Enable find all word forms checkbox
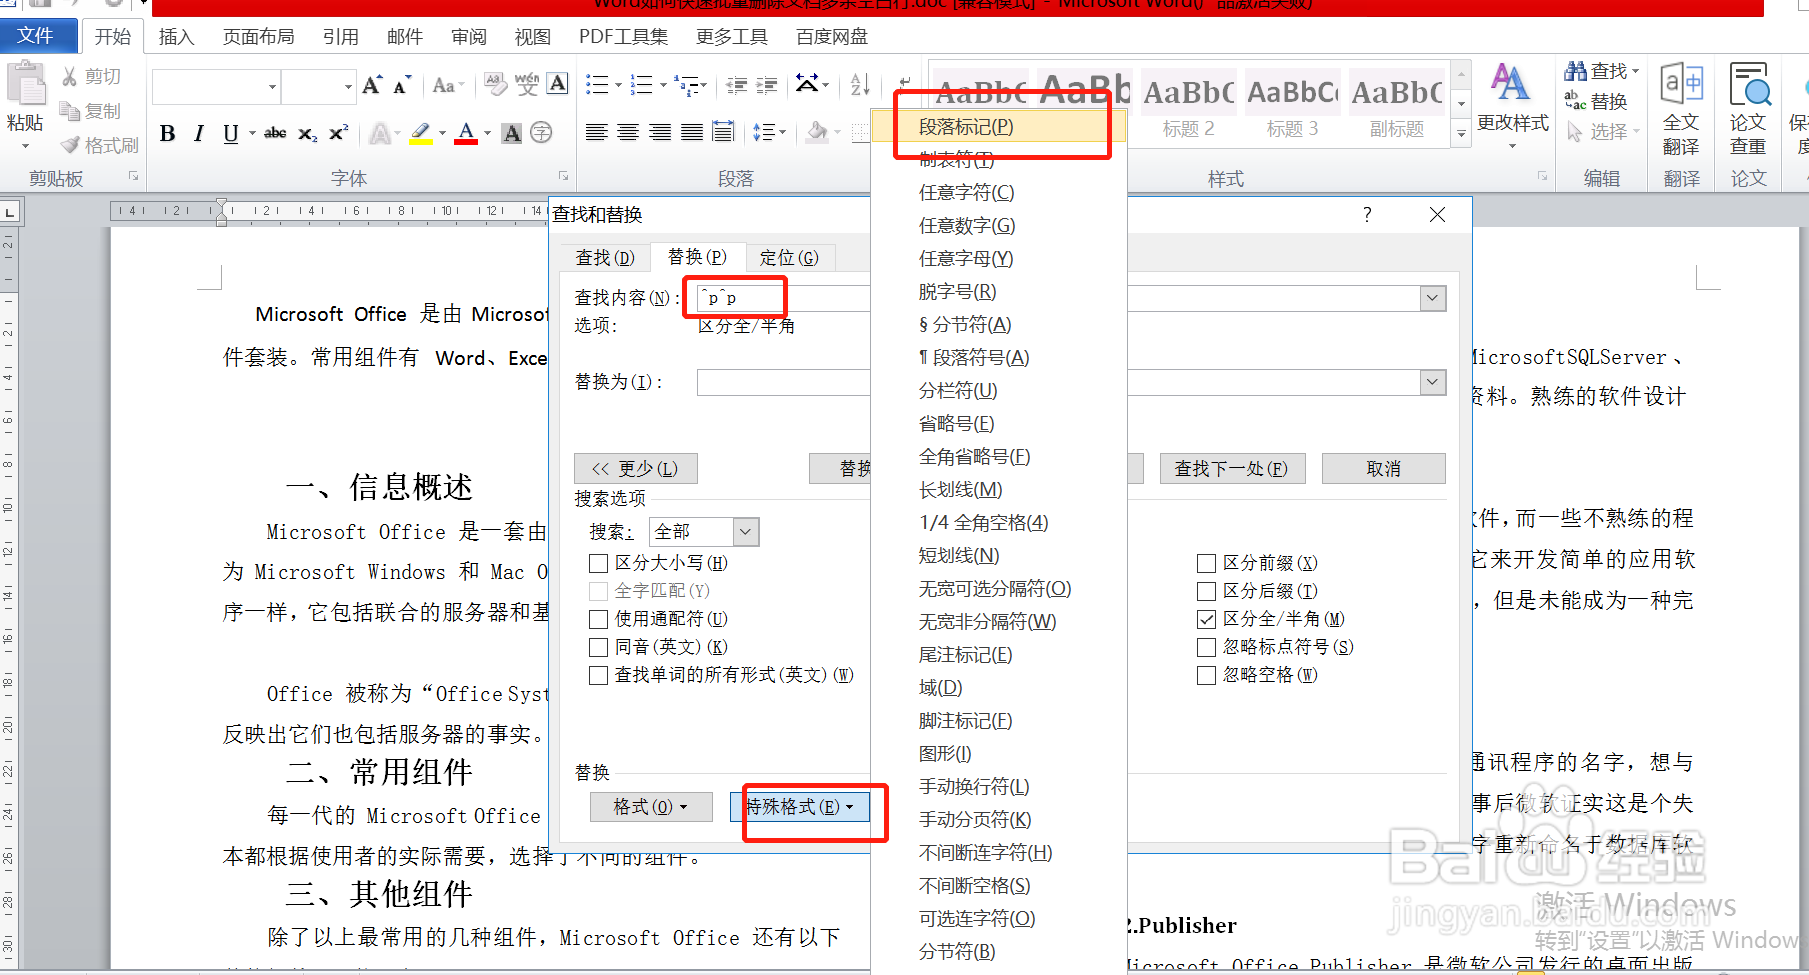Viewport: 1809px width, 975px height. pyautogui.click(x=599, y=675)
